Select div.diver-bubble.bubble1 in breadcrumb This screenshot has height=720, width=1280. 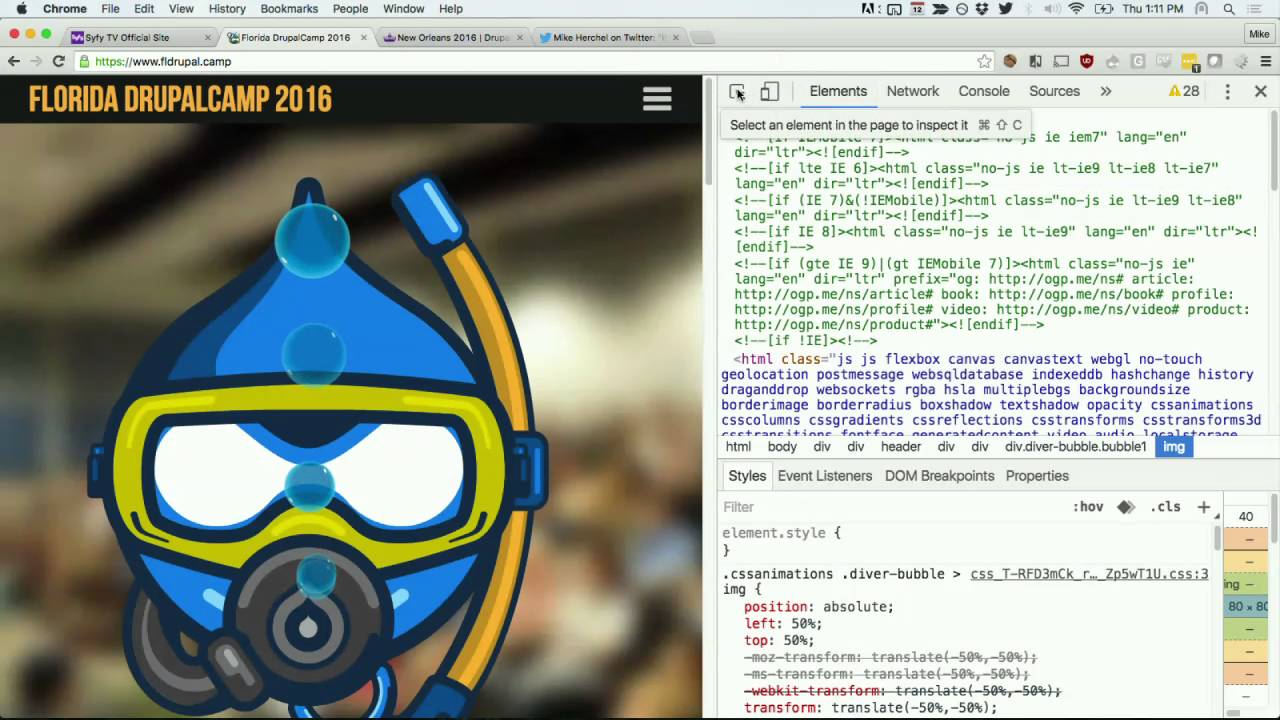(x=1076, y=447)
